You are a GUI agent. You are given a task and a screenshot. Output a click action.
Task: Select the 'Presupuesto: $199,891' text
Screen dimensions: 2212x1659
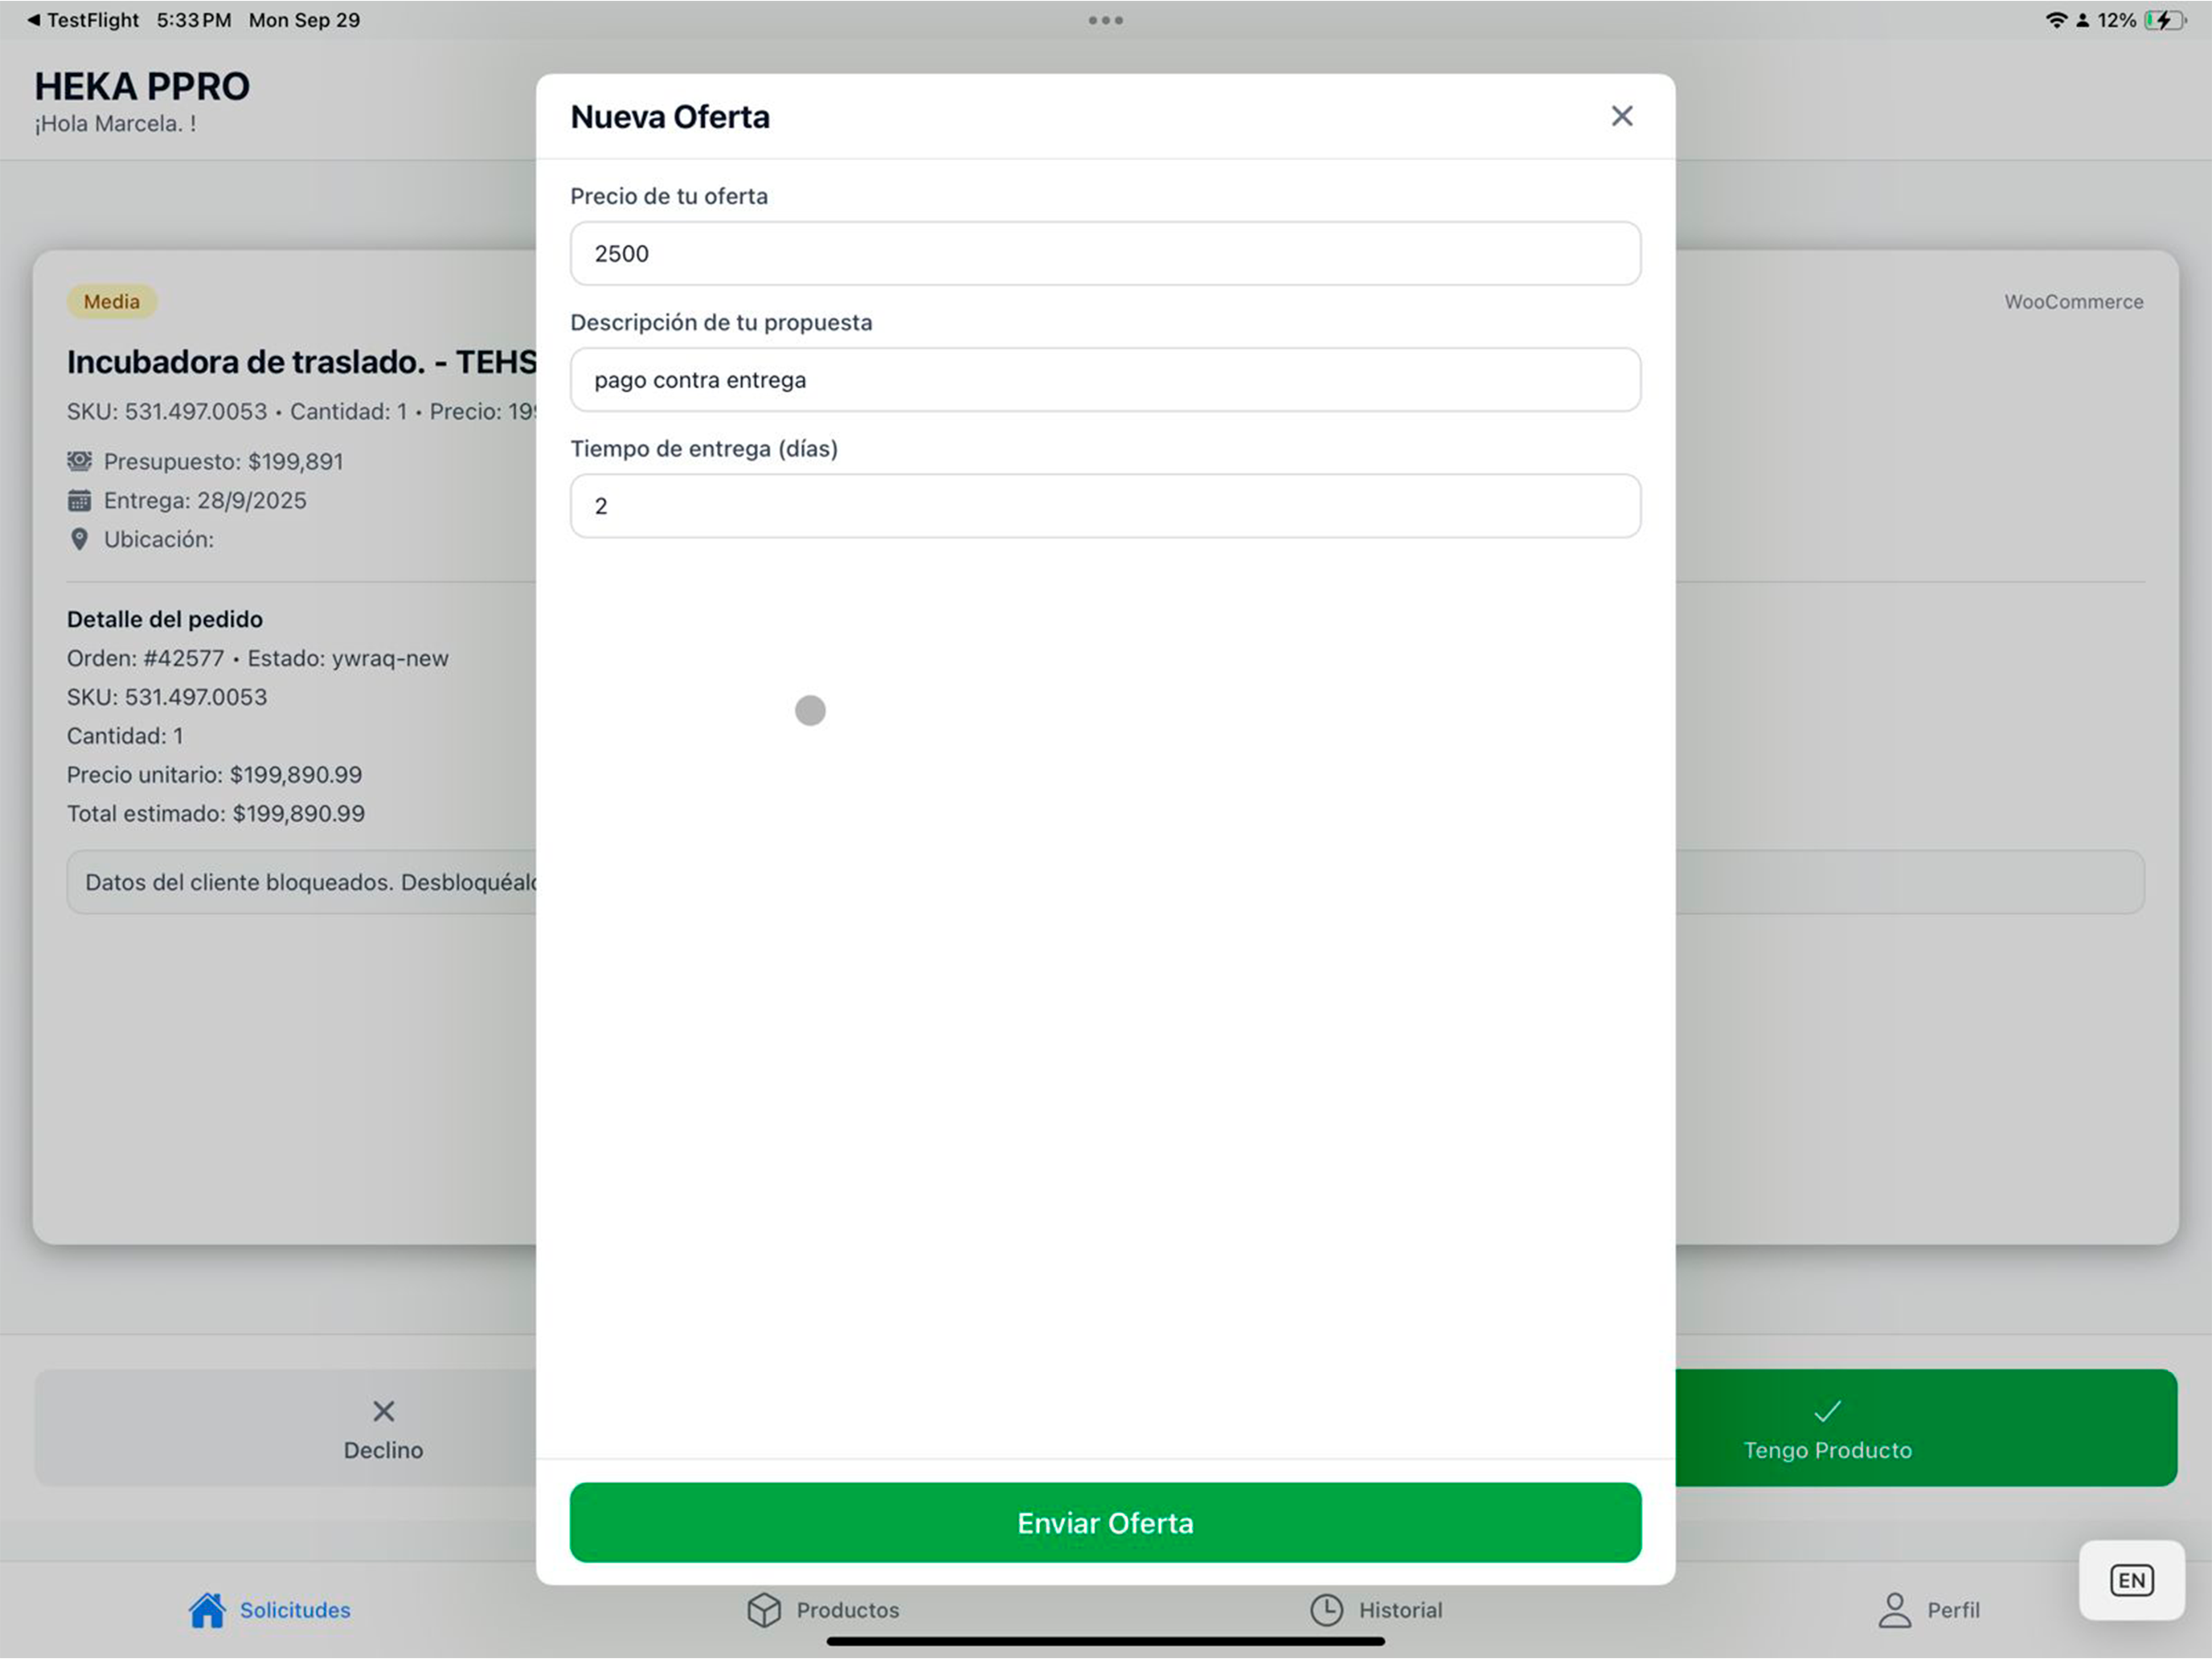pos(224,461)
